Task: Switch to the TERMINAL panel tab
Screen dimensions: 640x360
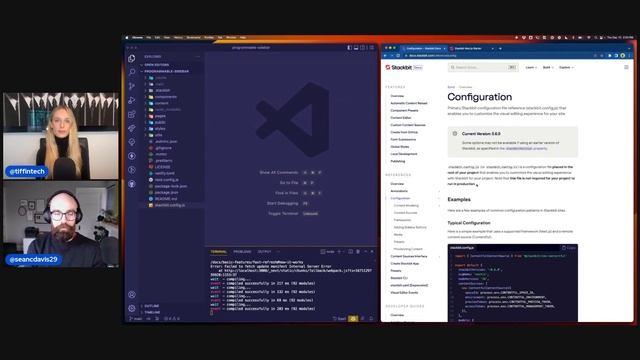Action: point(218,252)
